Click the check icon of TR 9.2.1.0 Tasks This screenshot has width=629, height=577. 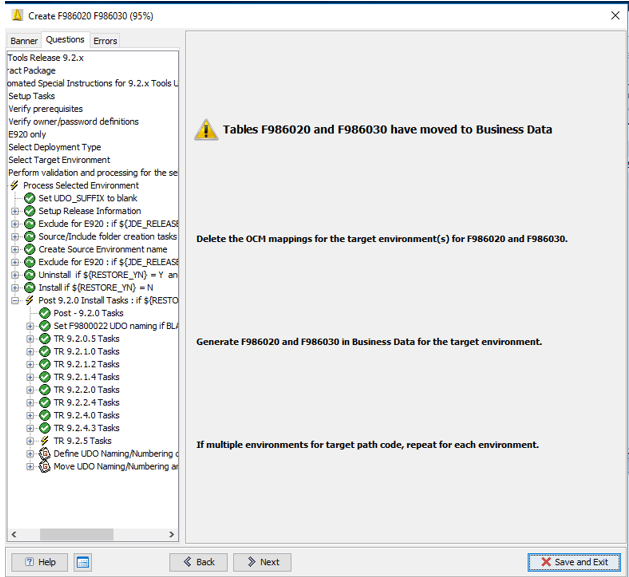(45, 351)
